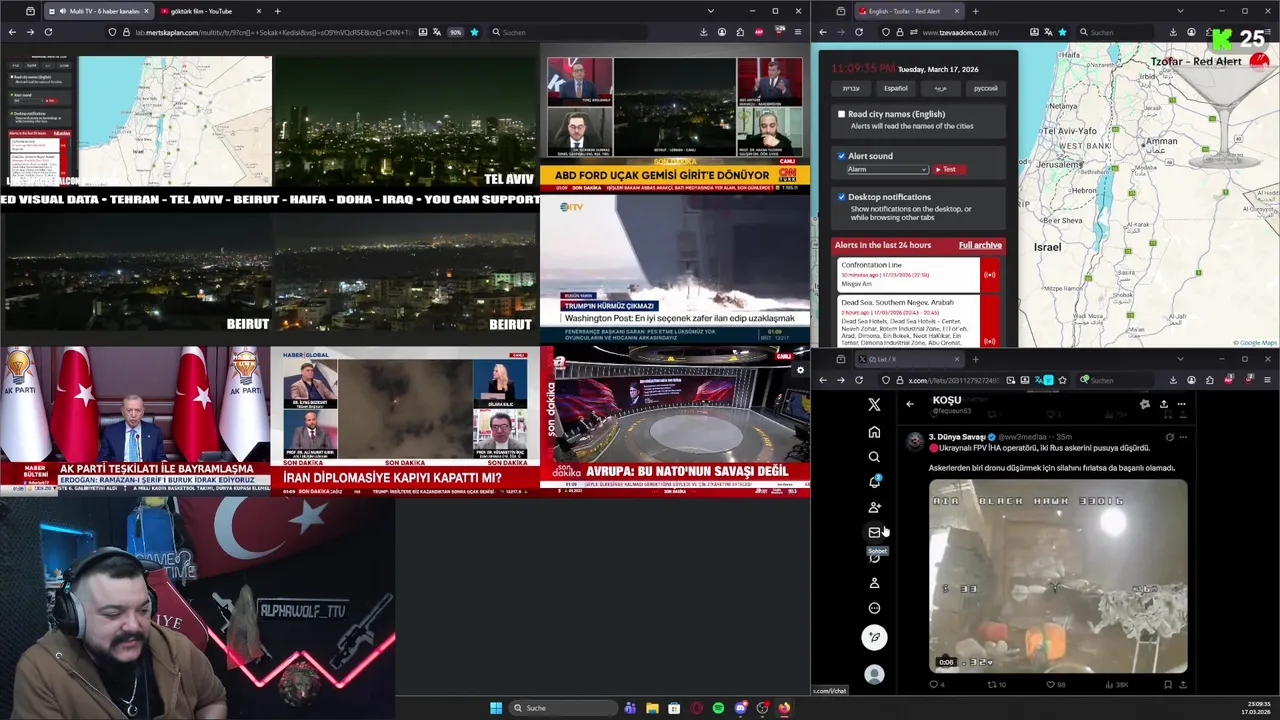Open new tab in Multi TV browser
1280x720 pixels.
coord(277,11)
